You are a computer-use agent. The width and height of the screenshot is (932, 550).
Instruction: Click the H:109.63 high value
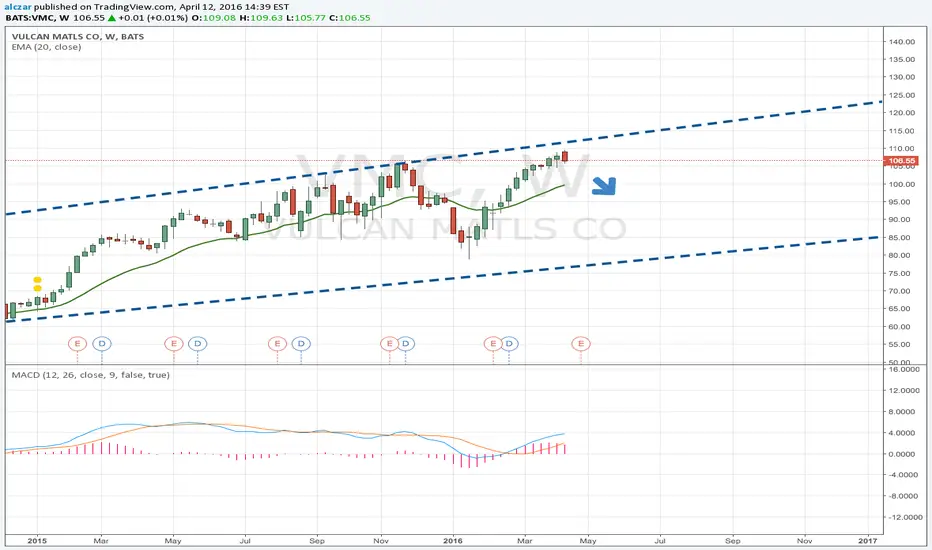[261, 18]
